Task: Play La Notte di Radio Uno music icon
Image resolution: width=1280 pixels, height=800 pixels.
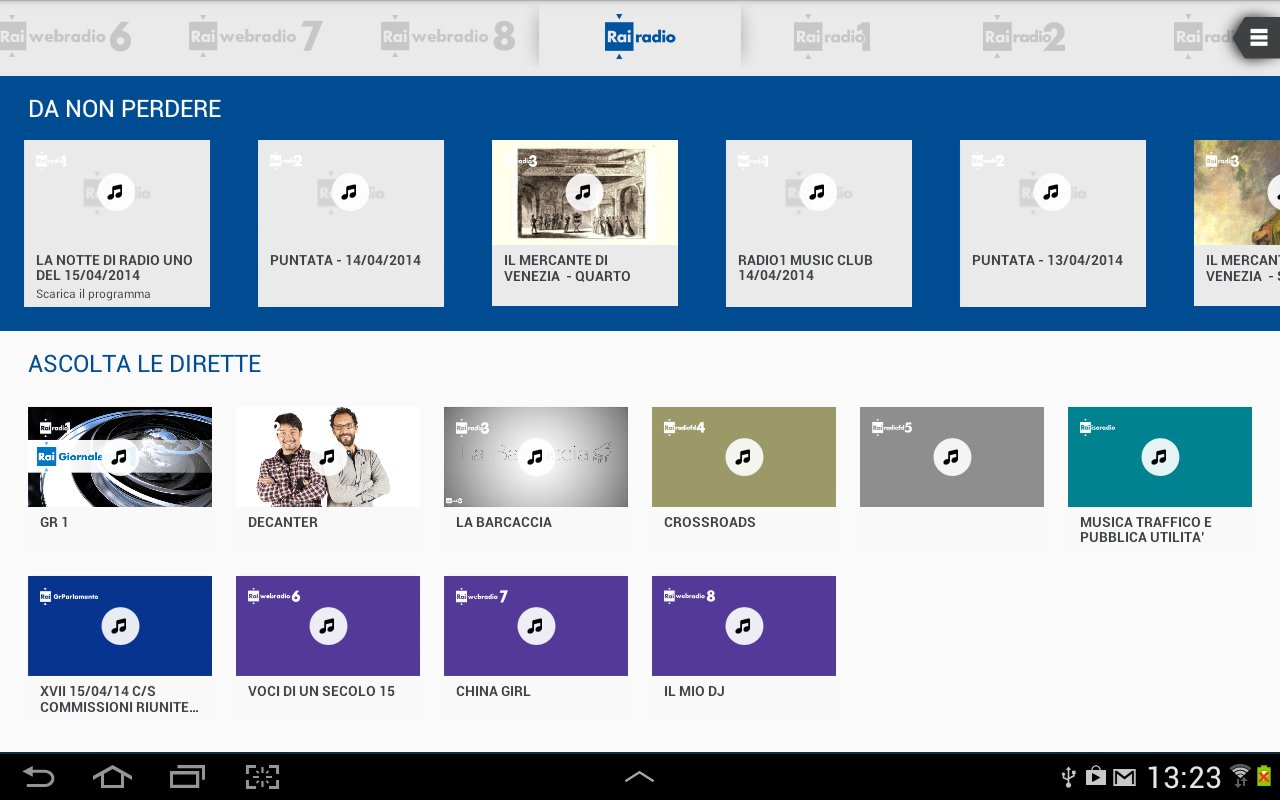Action: pos(116,191)
